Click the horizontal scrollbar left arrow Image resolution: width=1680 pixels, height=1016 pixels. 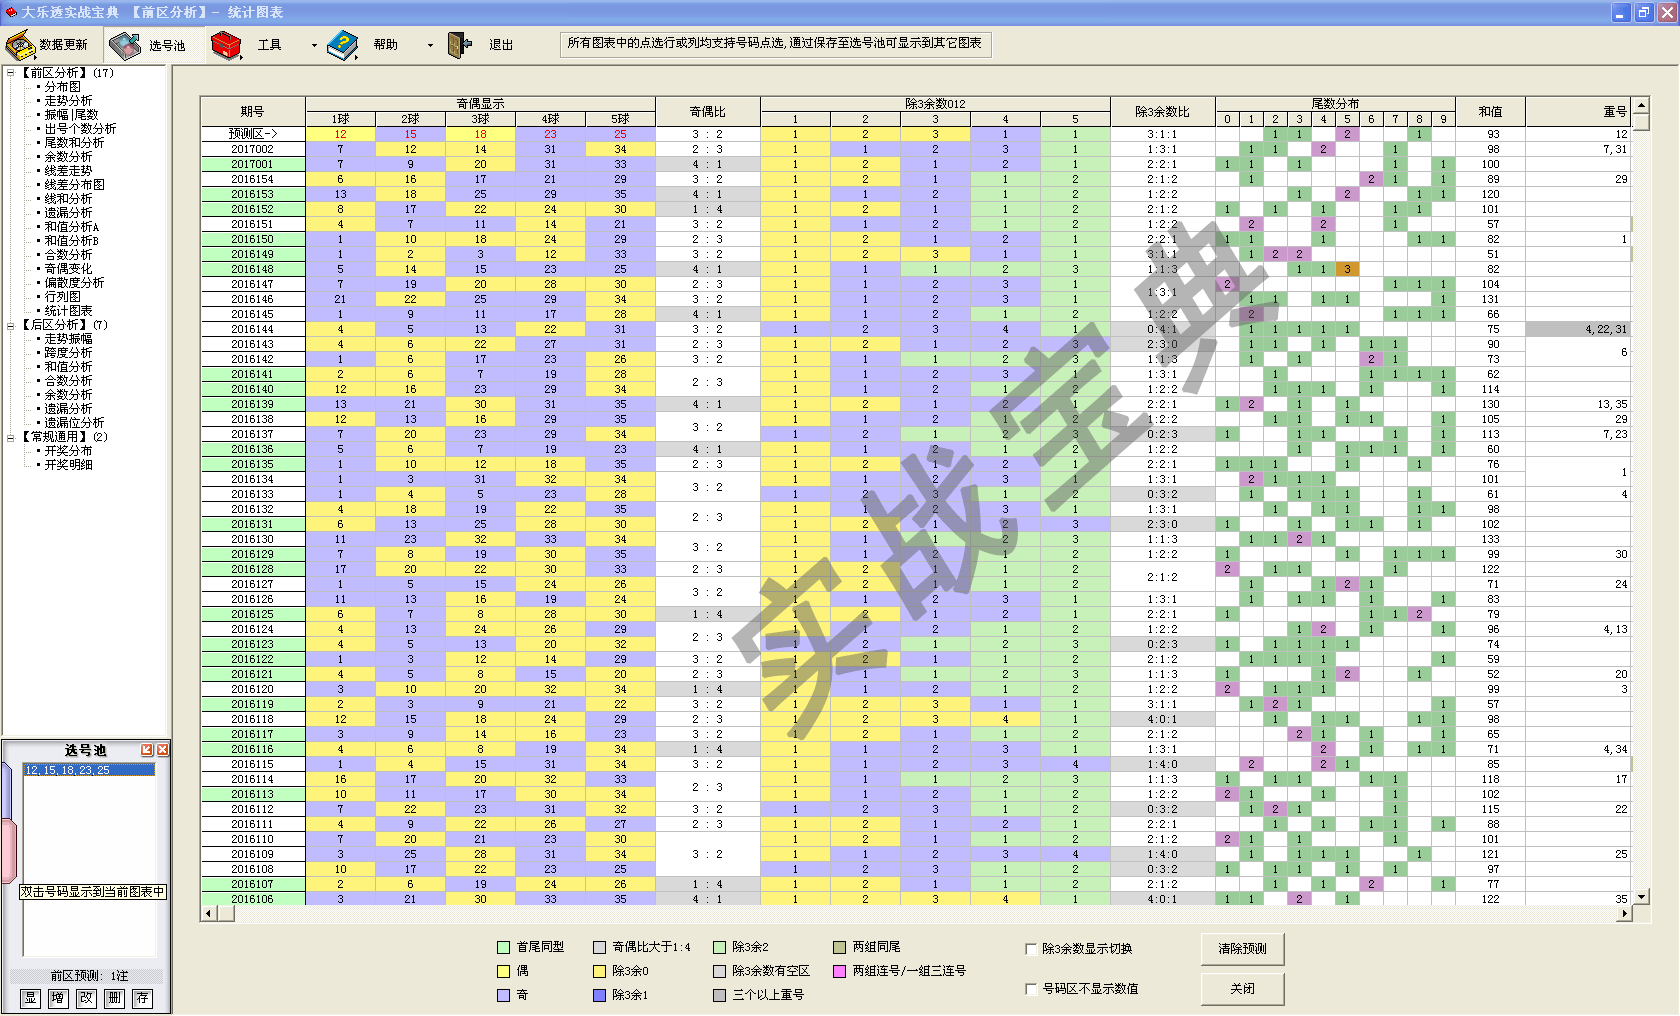point(208,913)
